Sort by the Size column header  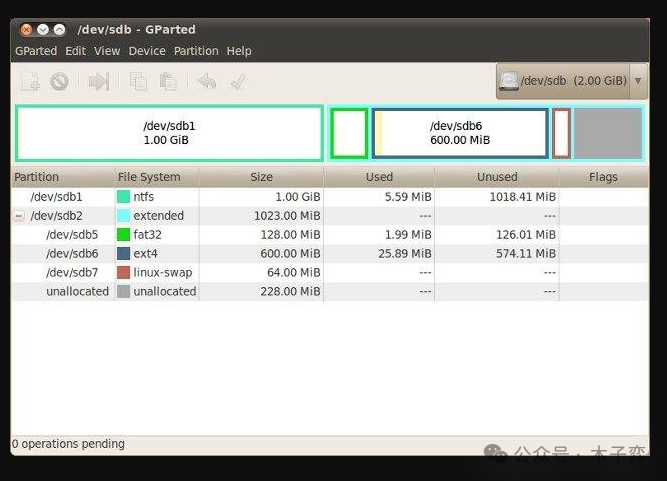(x=261, y=177)
